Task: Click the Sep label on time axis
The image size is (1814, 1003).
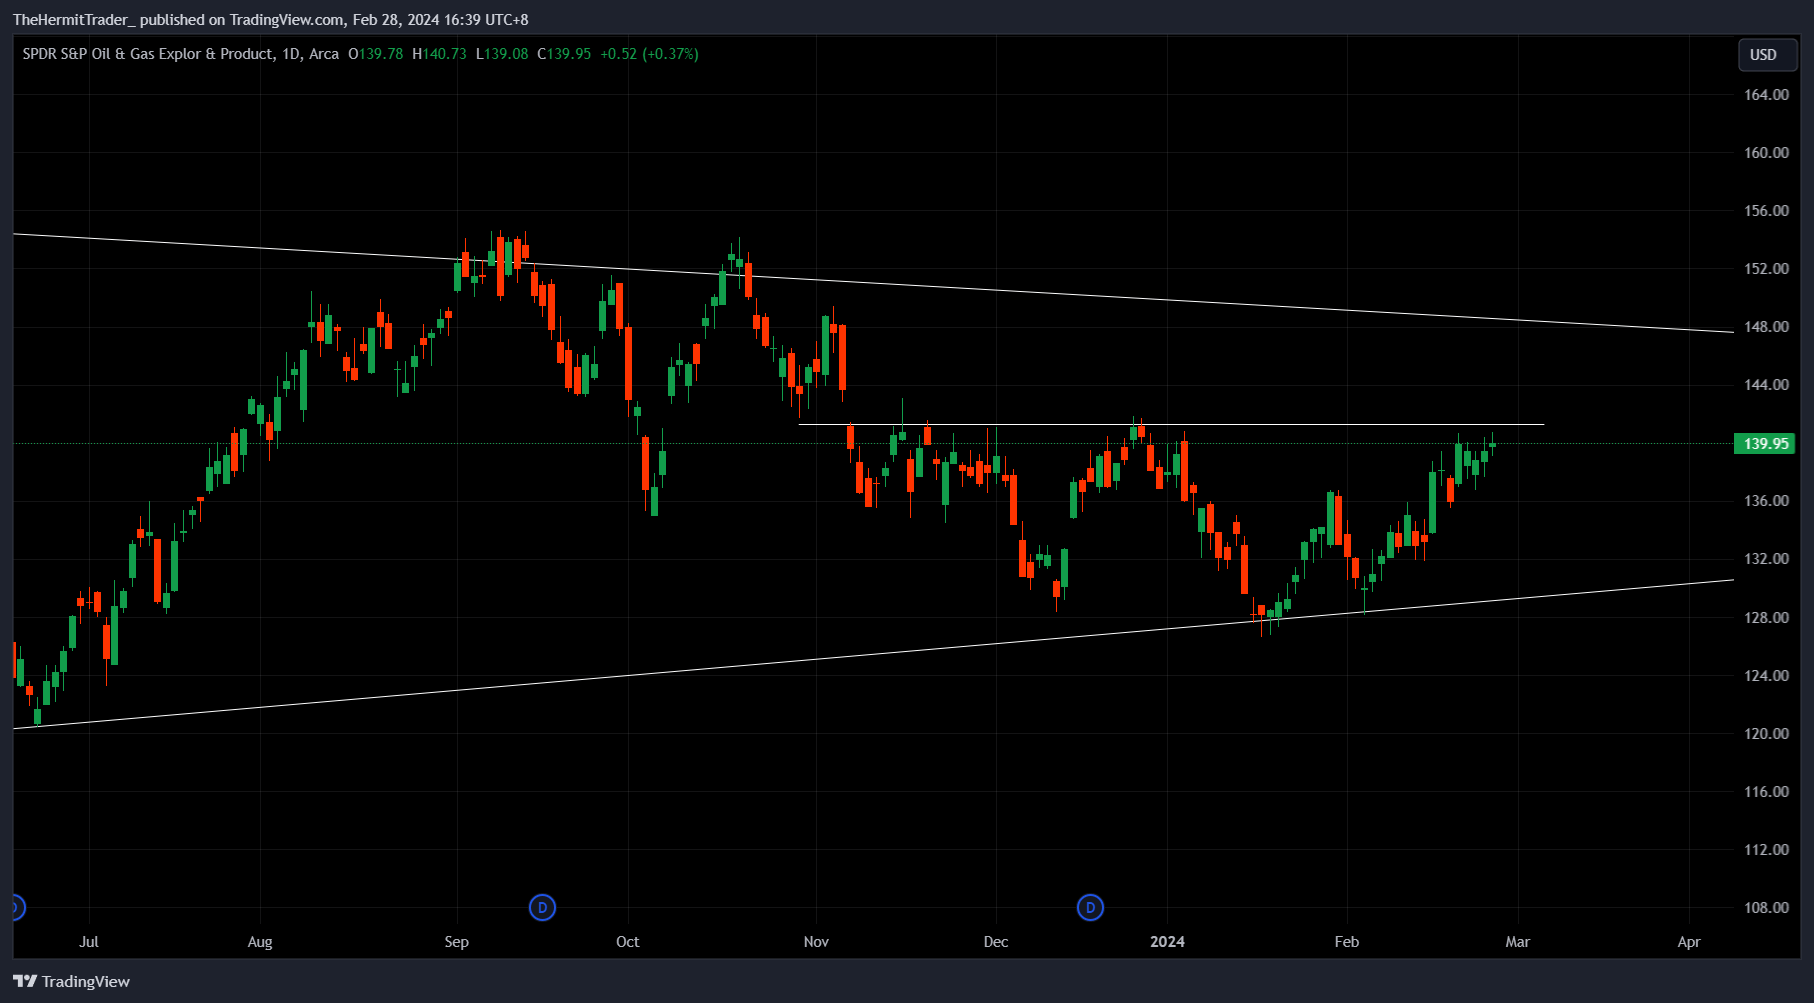Action: pyautogui.click(x=457, y=942)
